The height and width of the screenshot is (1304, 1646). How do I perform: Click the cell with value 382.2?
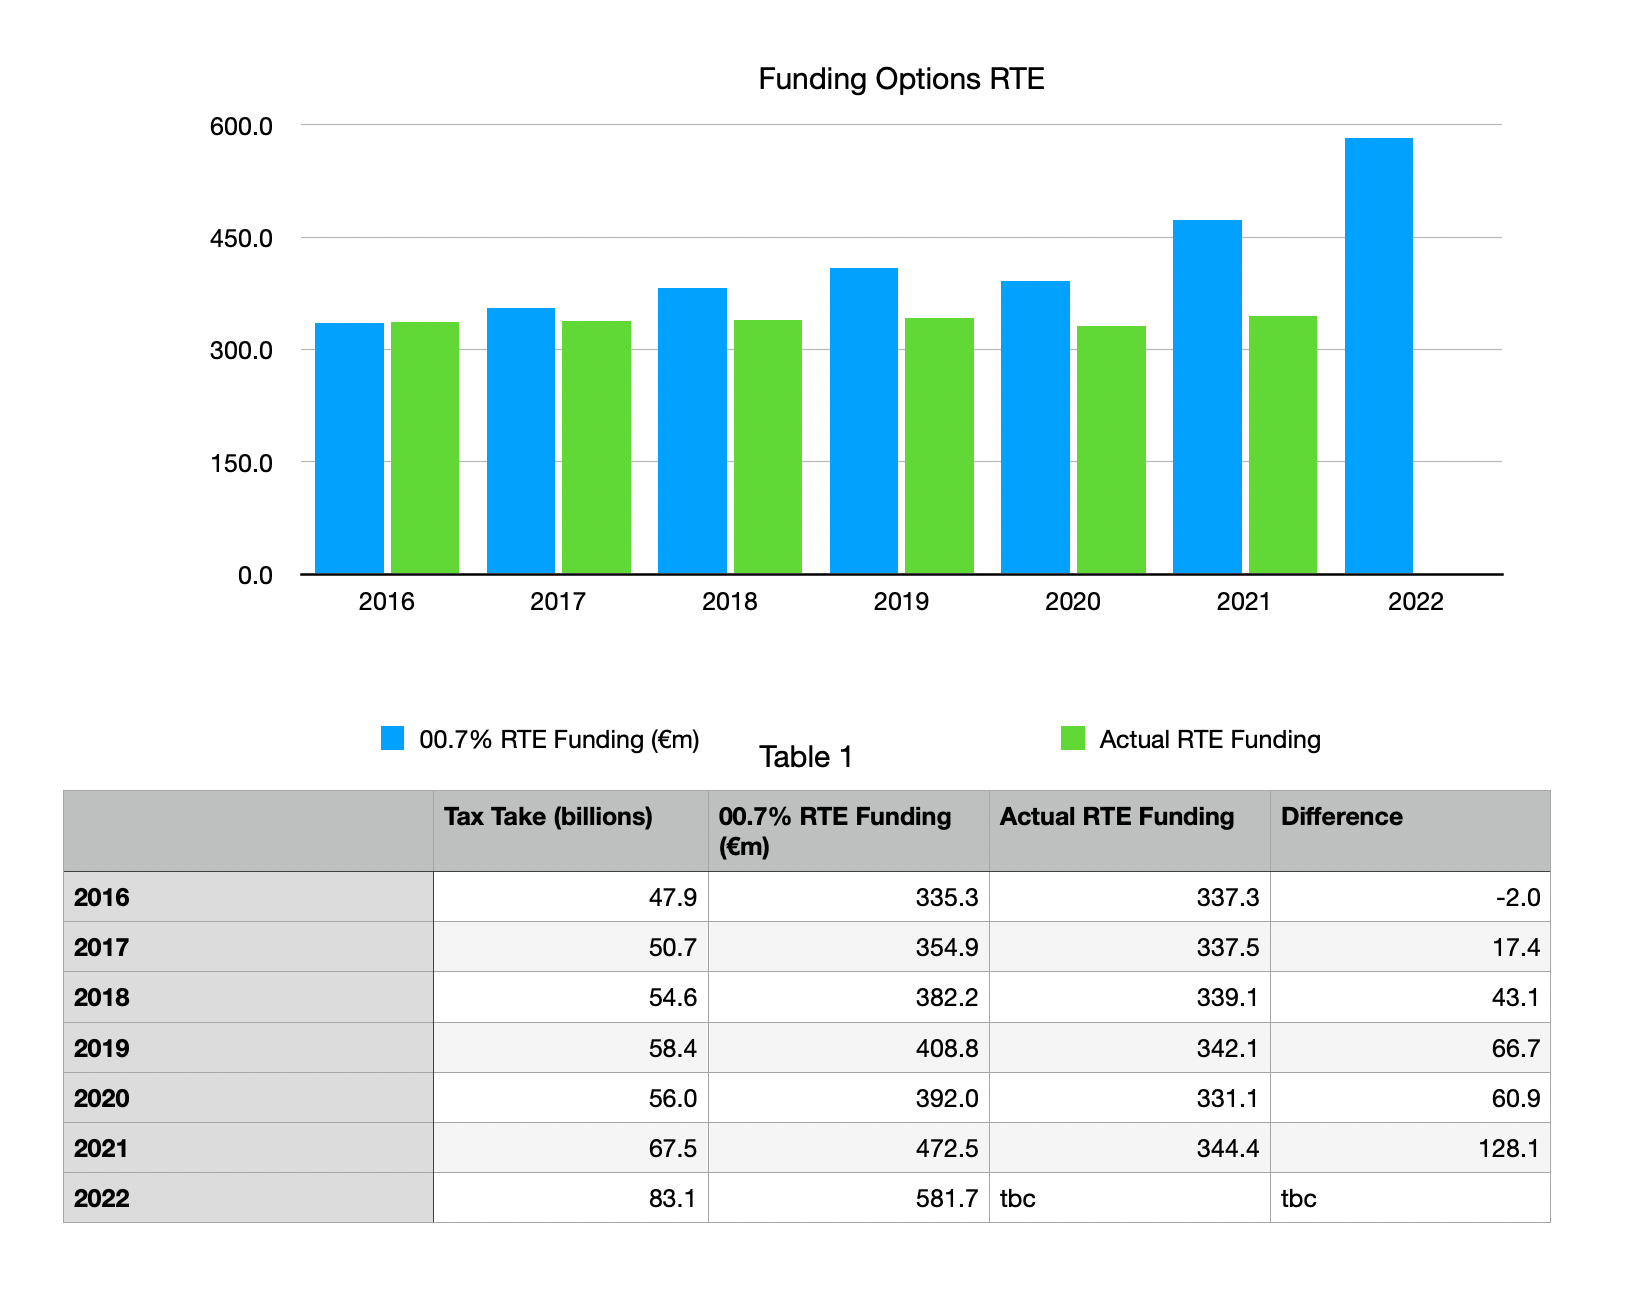[x=848, y=997]
